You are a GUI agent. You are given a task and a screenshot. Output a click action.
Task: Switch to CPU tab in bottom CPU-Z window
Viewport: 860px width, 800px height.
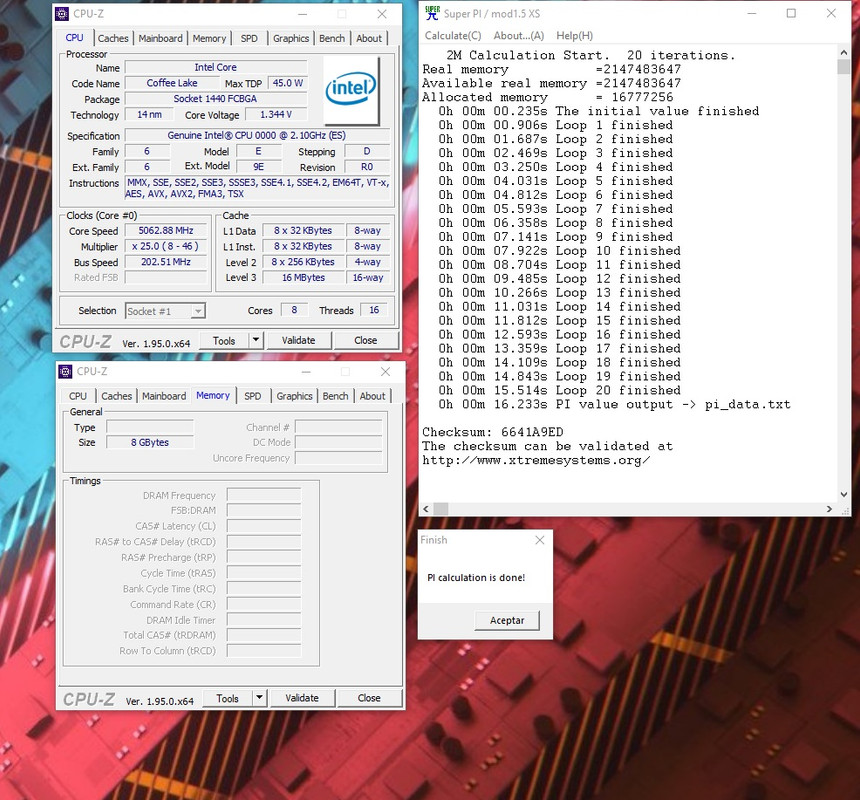point(77,396)
